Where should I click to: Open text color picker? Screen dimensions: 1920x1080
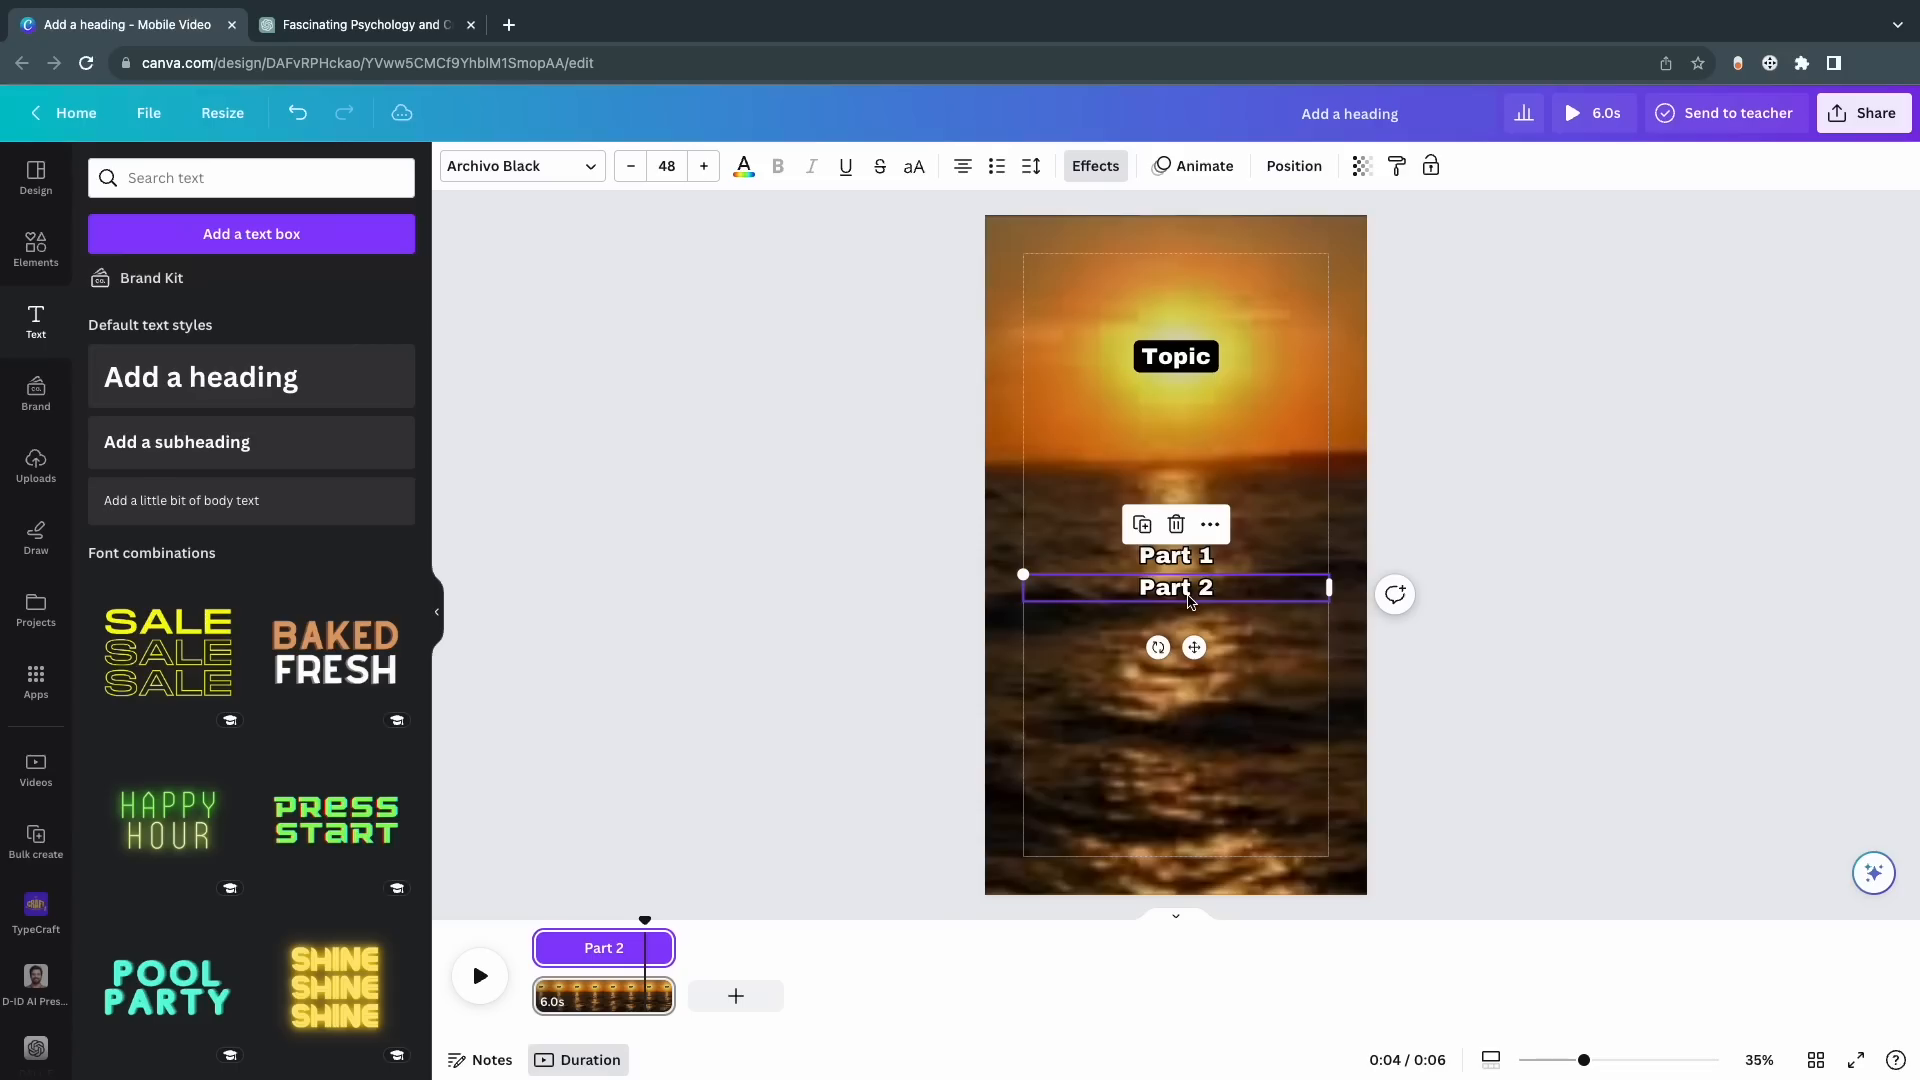(x=744, y=166)
